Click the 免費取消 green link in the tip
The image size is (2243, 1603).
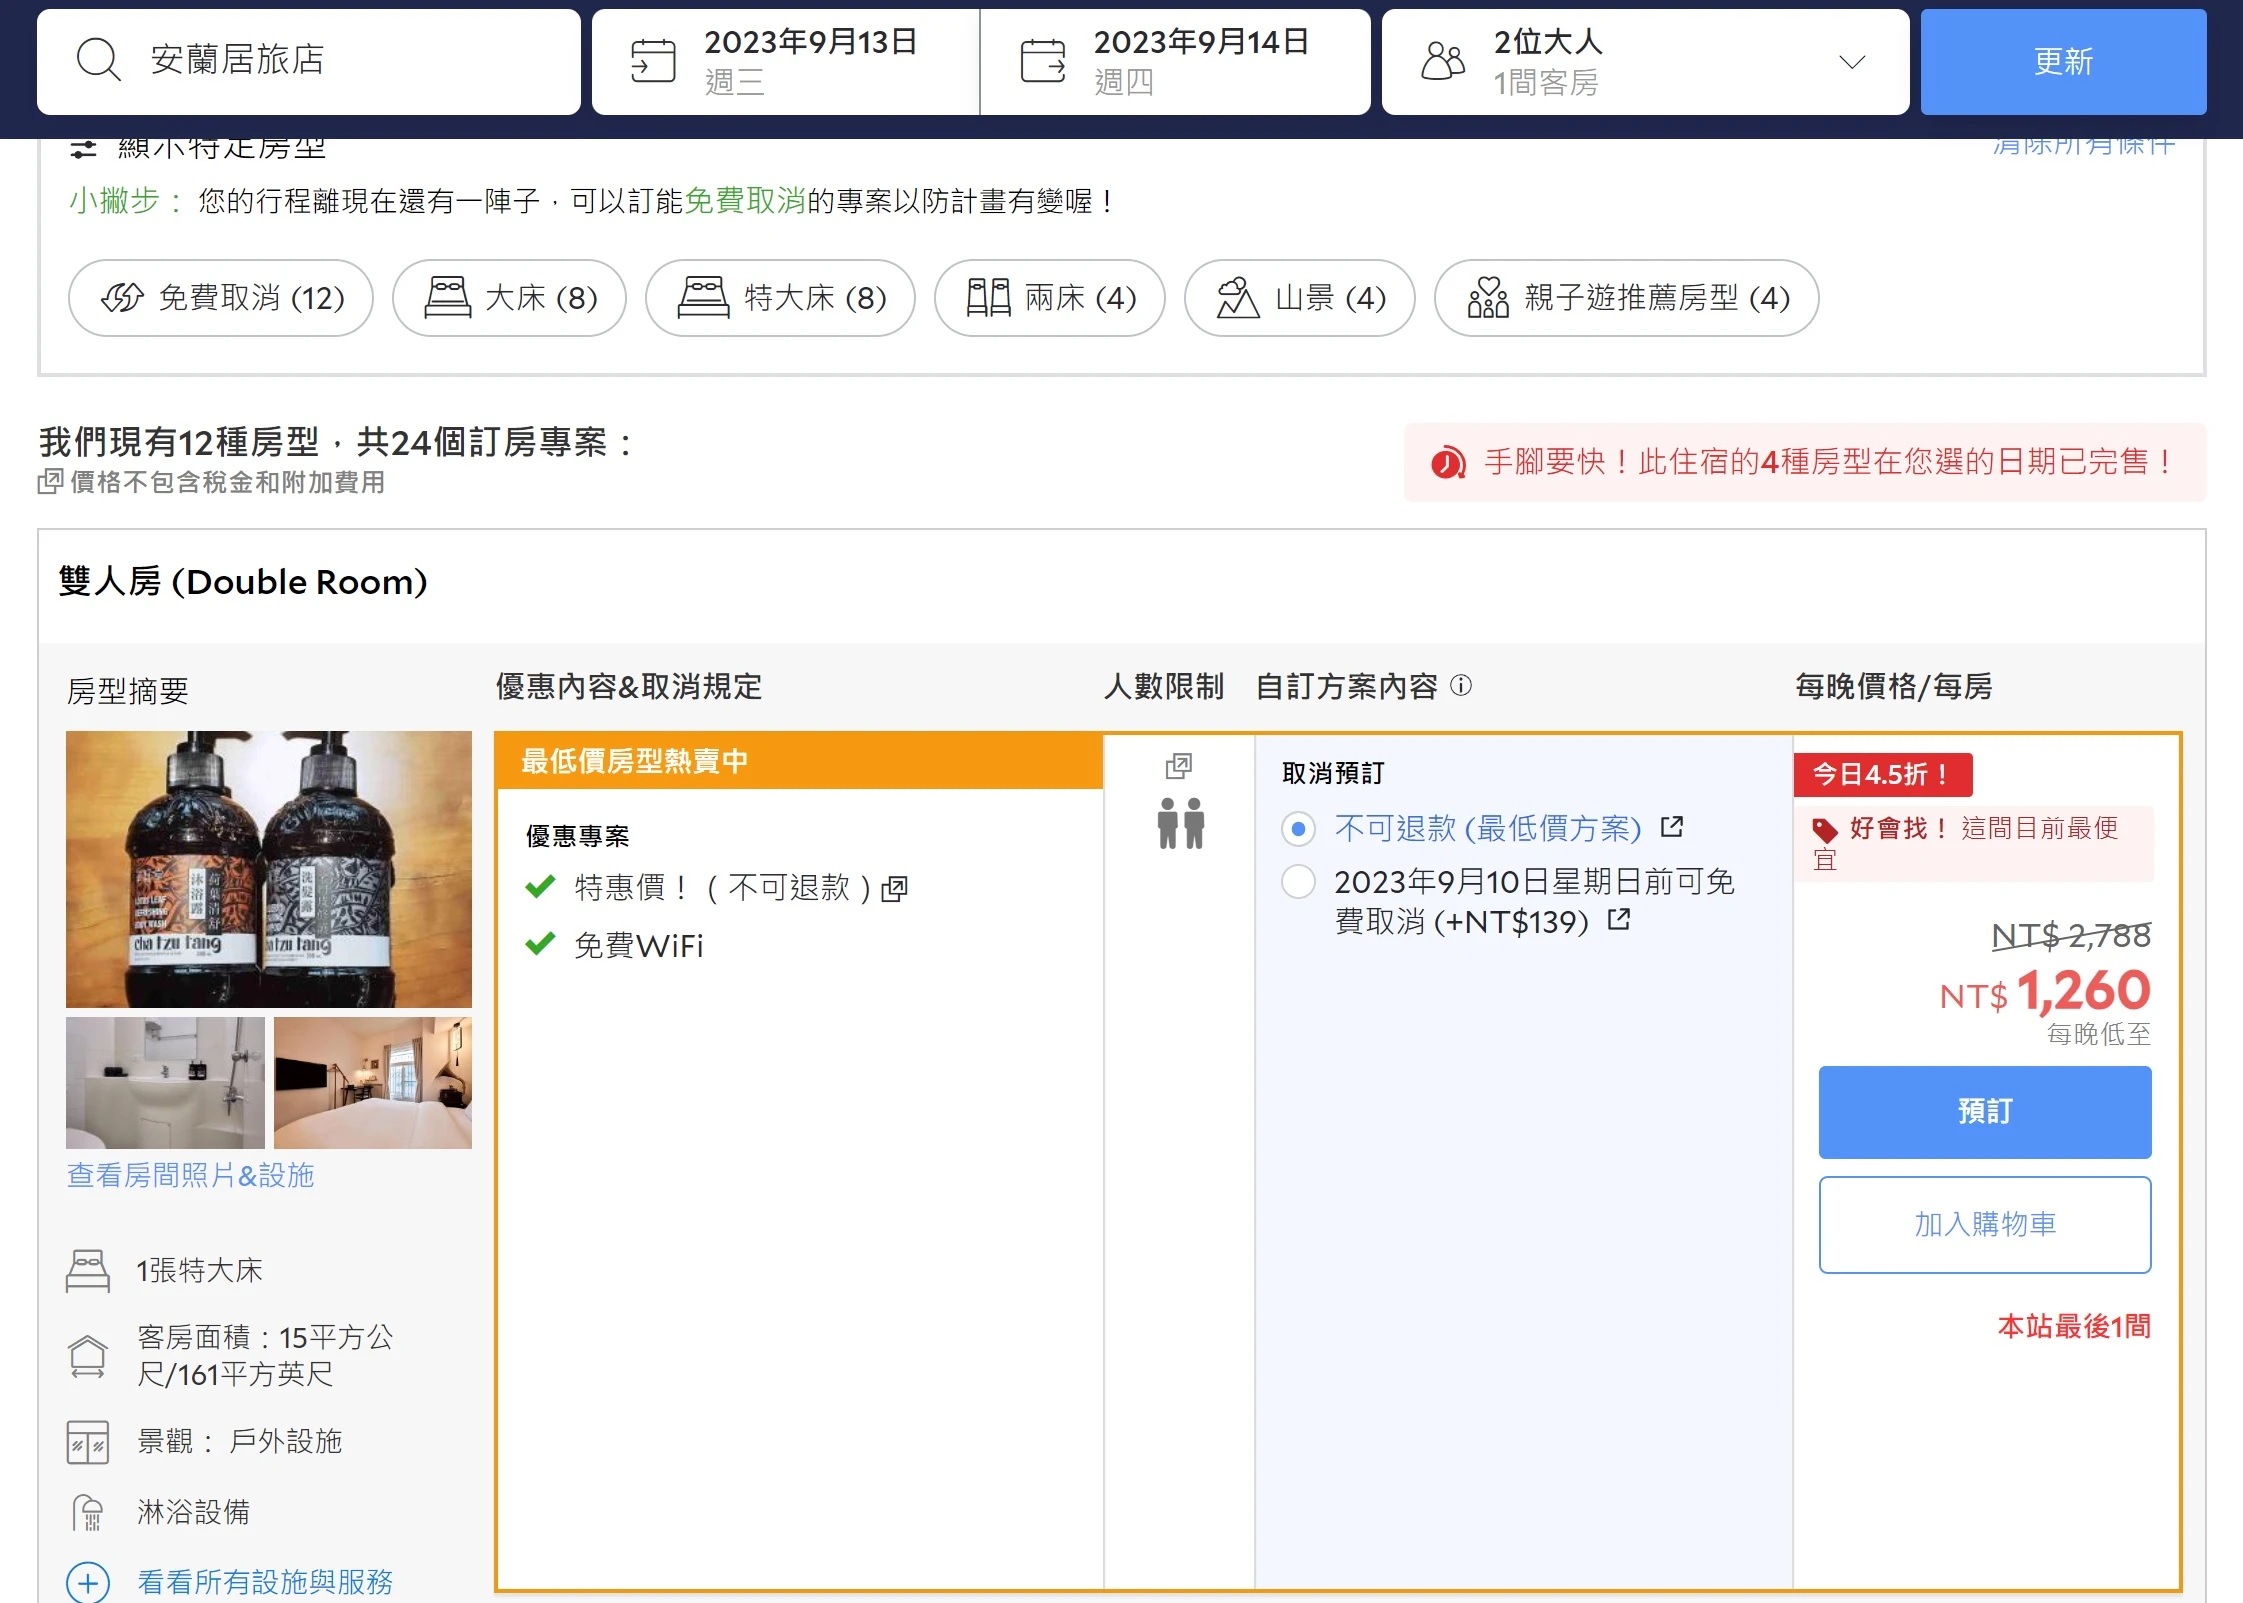tap(745, 201)
